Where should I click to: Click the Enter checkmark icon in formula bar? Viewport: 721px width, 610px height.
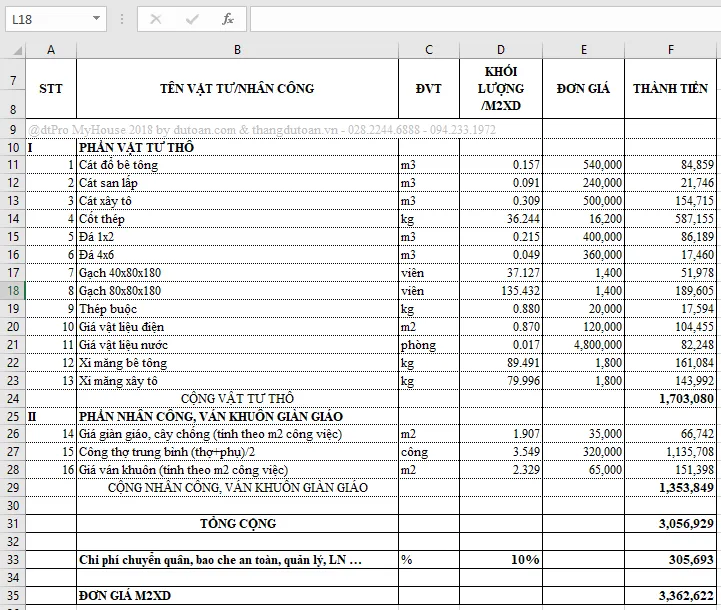point(191,19)
